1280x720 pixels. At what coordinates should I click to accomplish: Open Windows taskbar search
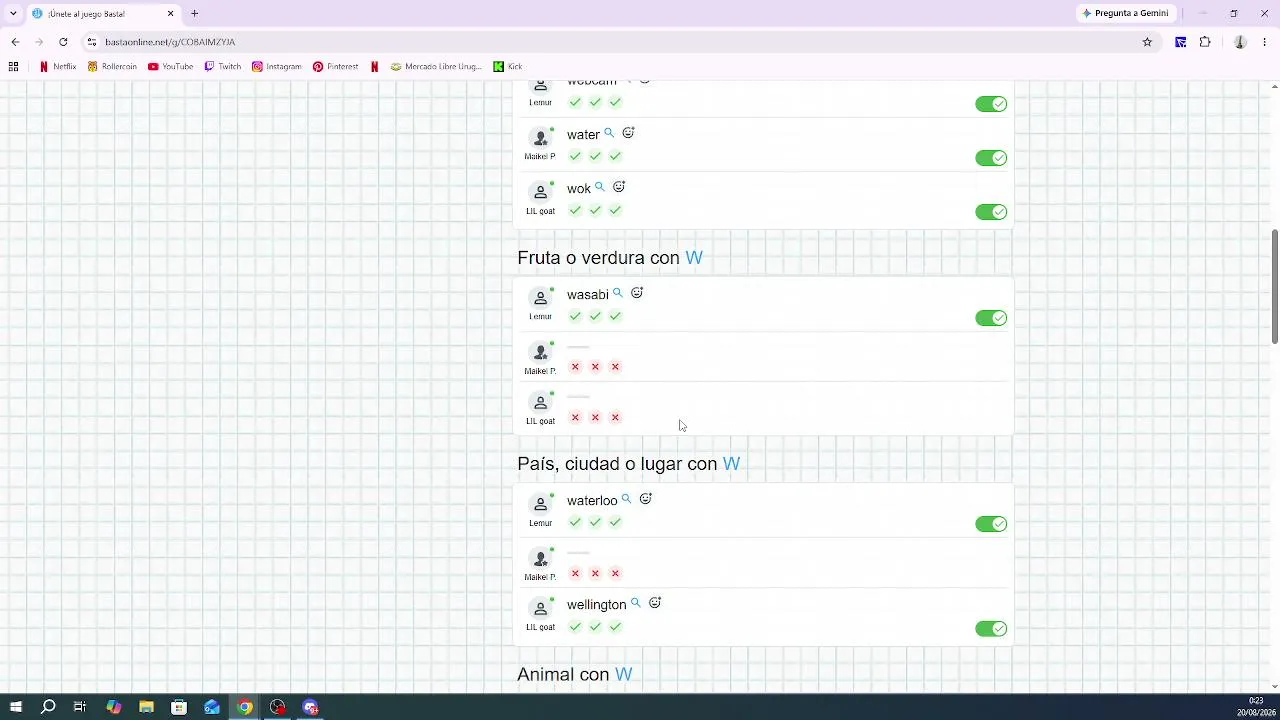48,707
